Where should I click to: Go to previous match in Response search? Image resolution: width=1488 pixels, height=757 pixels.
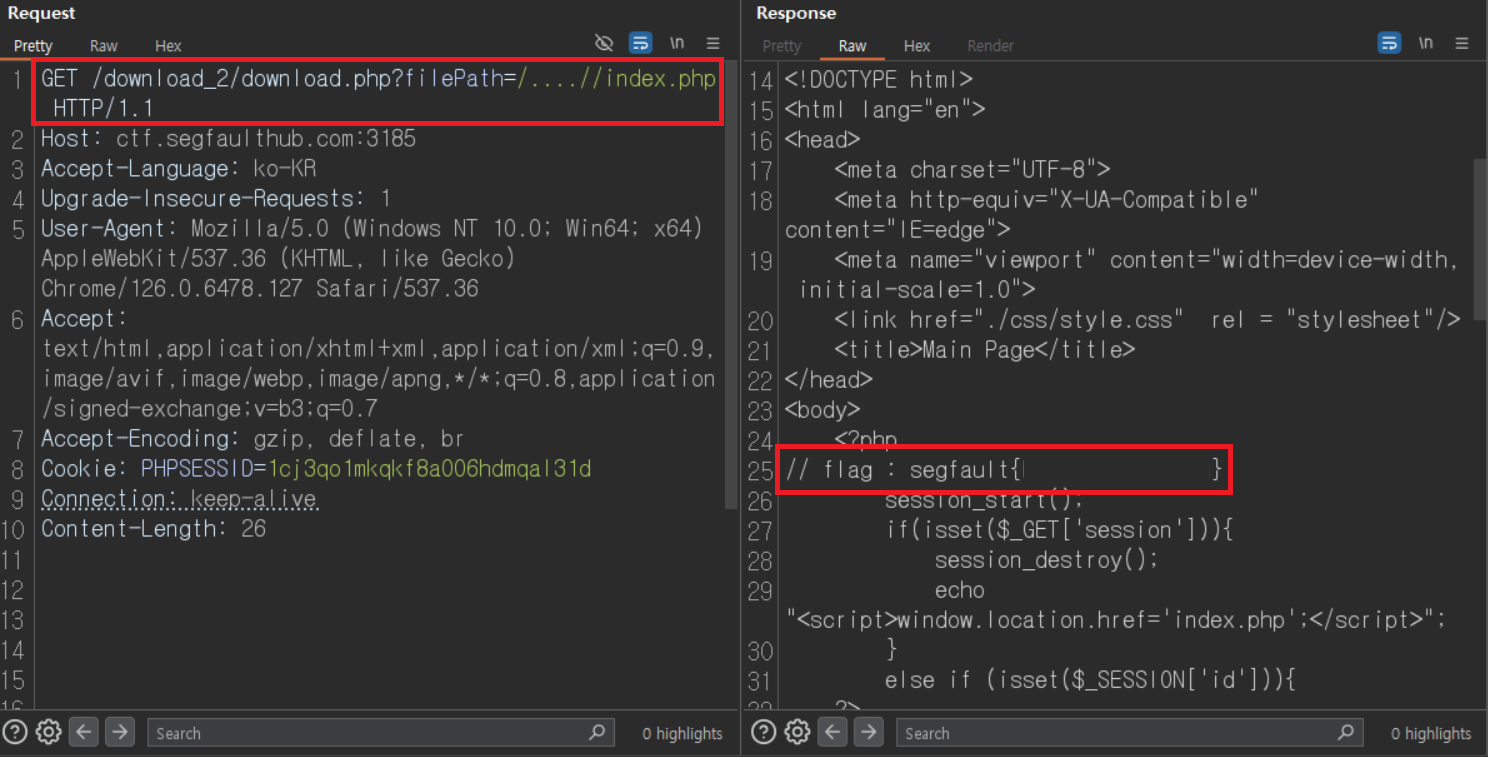[x=833, y=732]
